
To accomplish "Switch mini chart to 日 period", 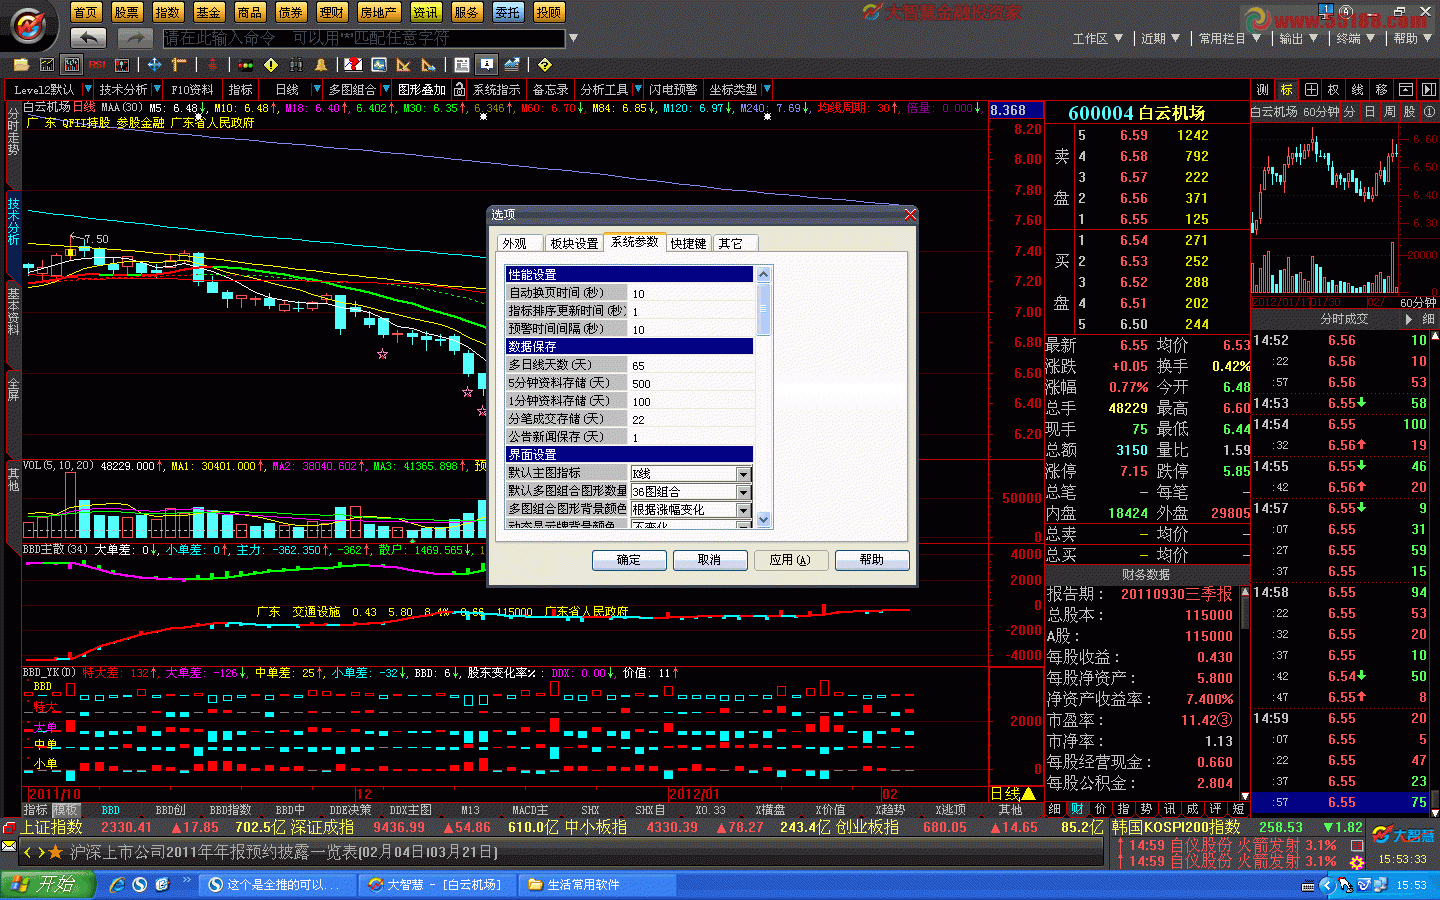I will tap(1370, 112).
